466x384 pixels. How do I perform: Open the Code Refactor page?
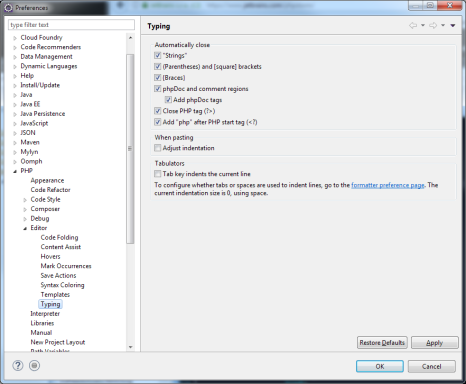pos(50,190)
